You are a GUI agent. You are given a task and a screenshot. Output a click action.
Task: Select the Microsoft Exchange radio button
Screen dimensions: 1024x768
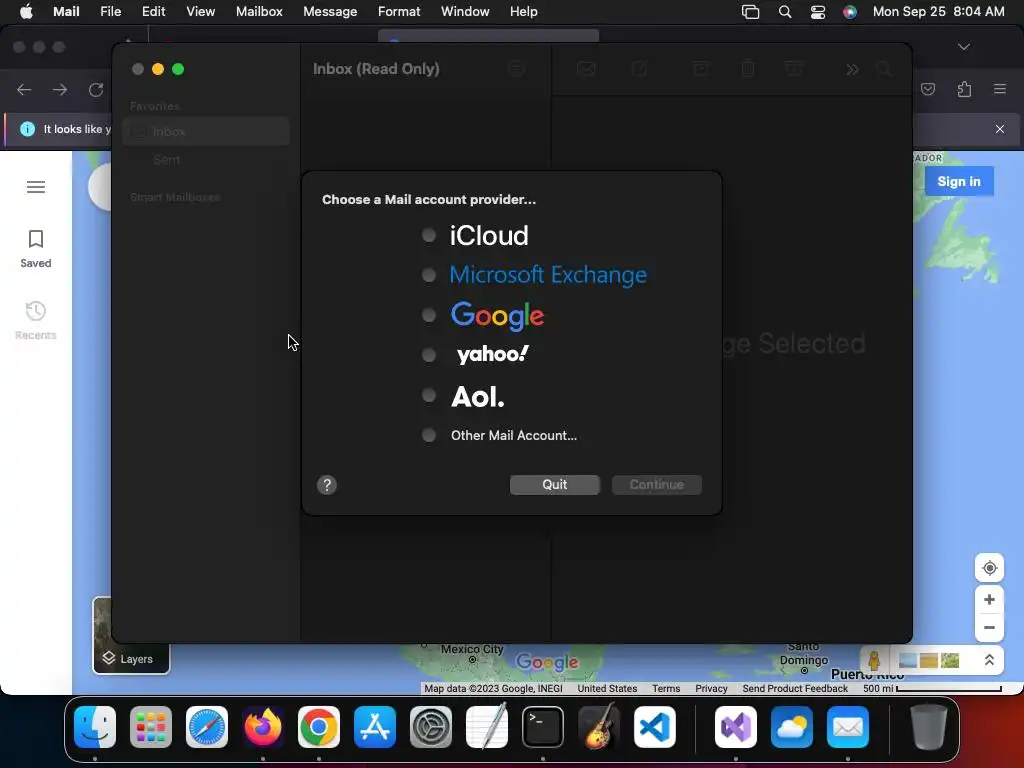[428, 275]
